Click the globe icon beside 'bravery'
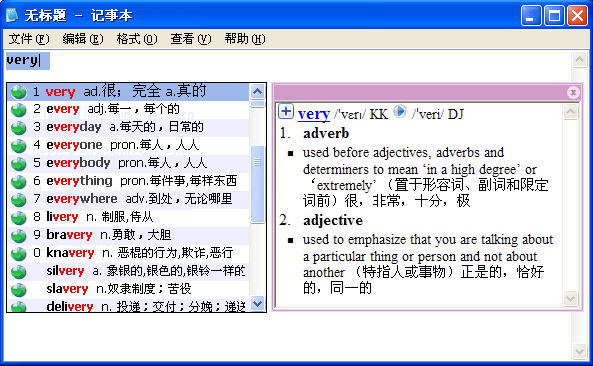This screenshot has width=593, height=366. (18, 236)
